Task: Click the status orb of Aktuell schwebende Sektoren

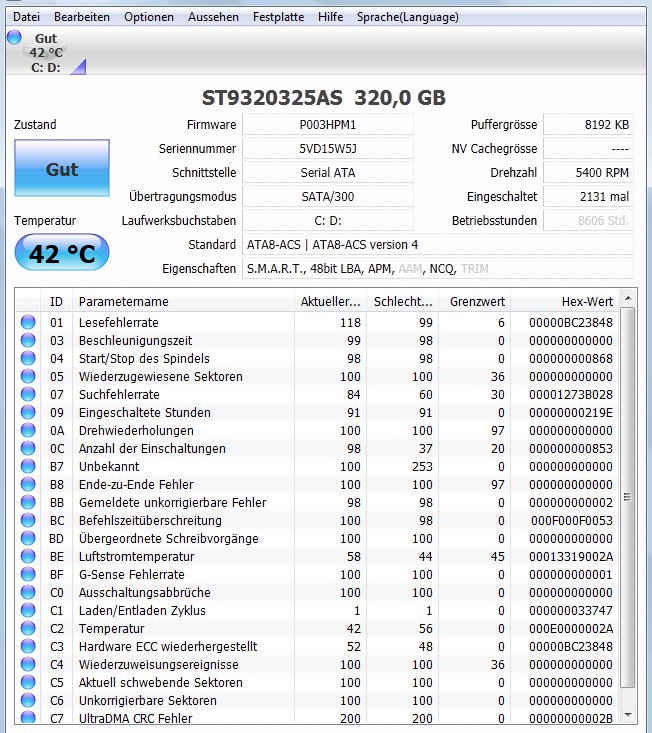Action: 28,682
